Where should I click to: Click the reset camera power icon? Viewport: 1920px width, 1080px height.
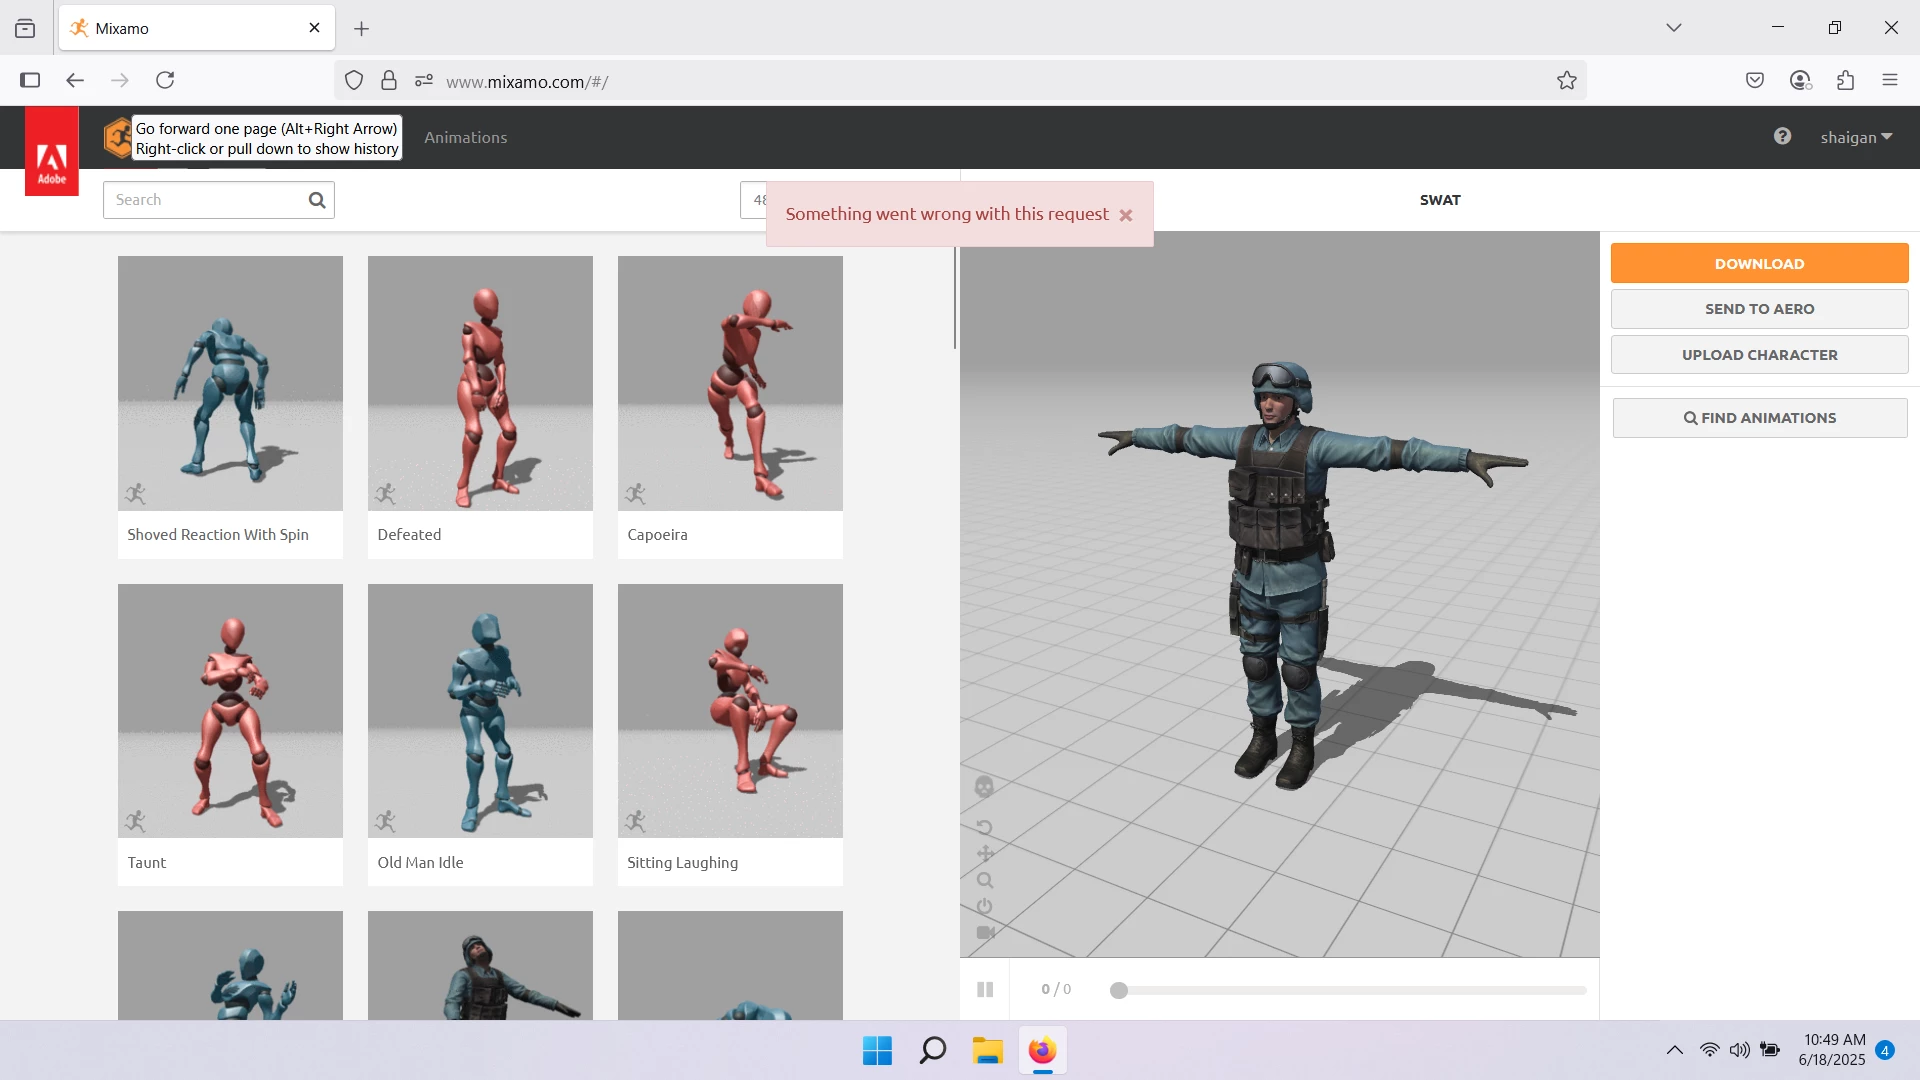pos(984,907)
